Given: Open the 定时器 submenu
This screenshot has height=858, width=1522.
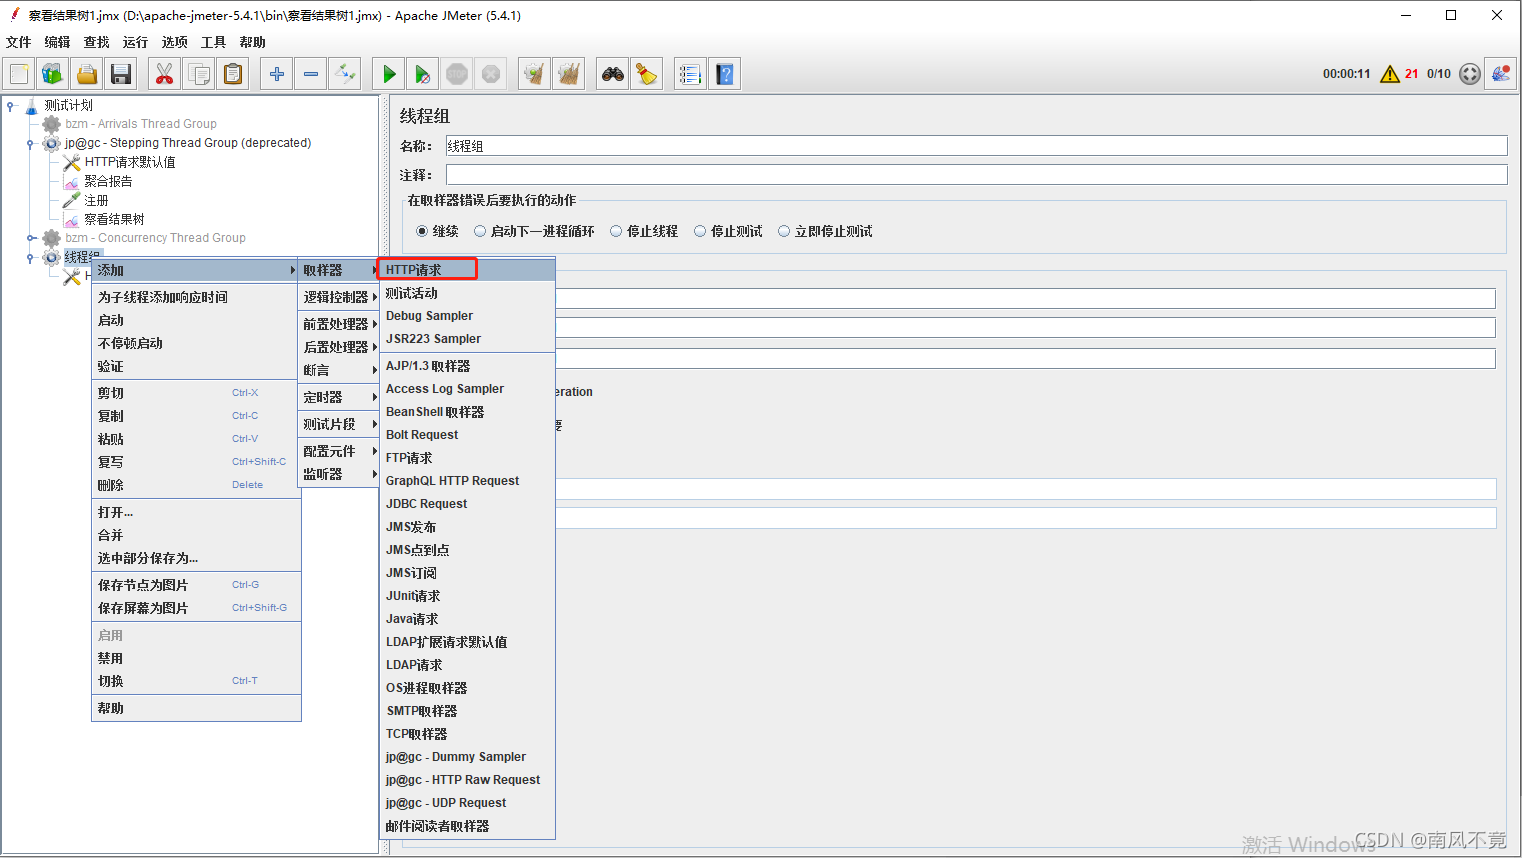Looking at the screenshot, I should click(x=339, y=397).
